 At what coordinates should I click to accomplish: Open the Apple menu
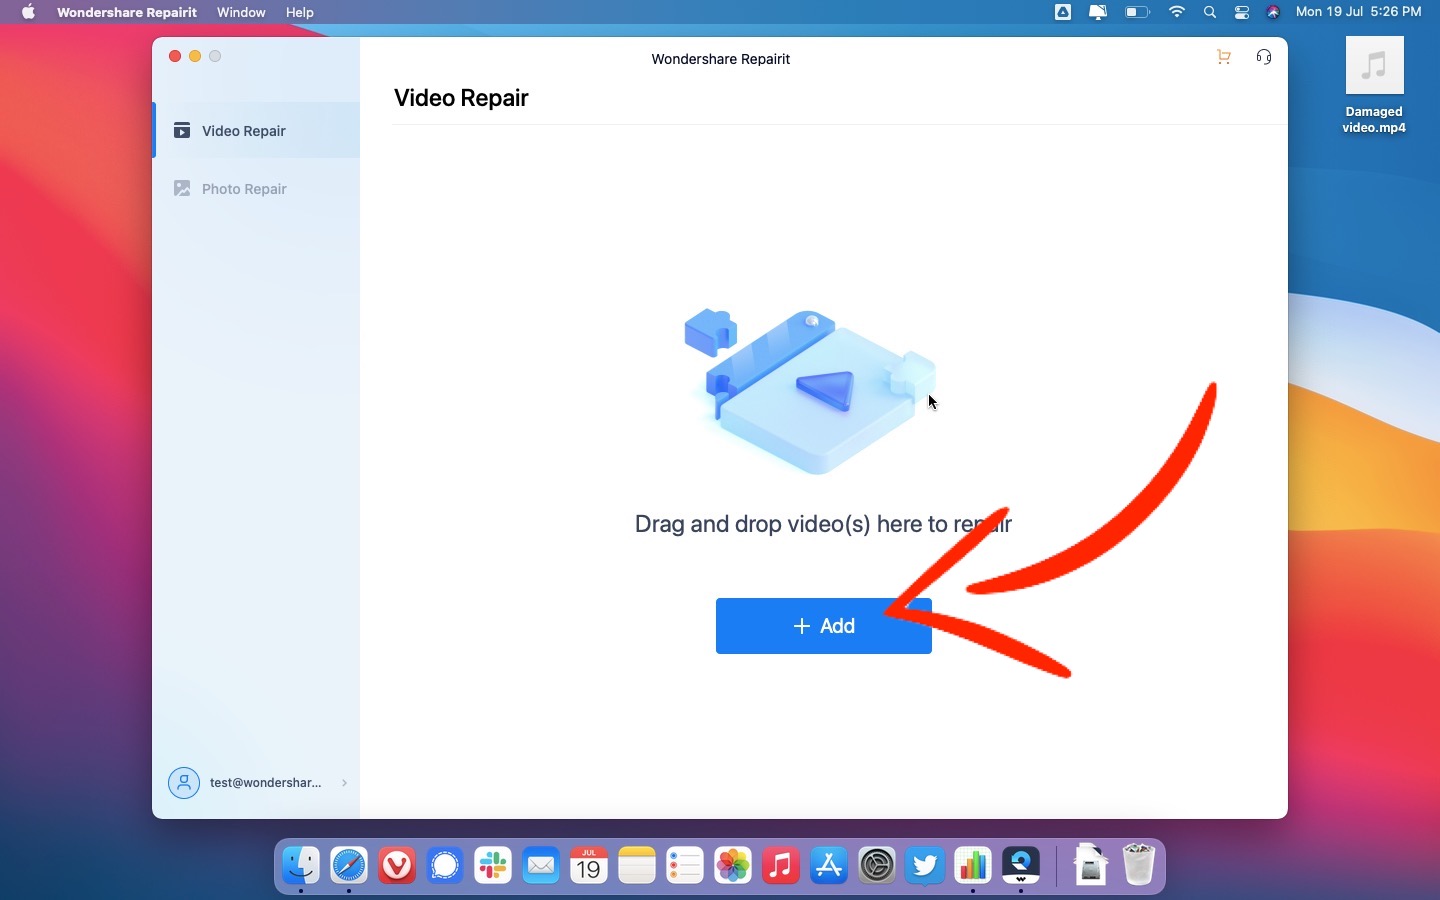[x=28, y=12]
